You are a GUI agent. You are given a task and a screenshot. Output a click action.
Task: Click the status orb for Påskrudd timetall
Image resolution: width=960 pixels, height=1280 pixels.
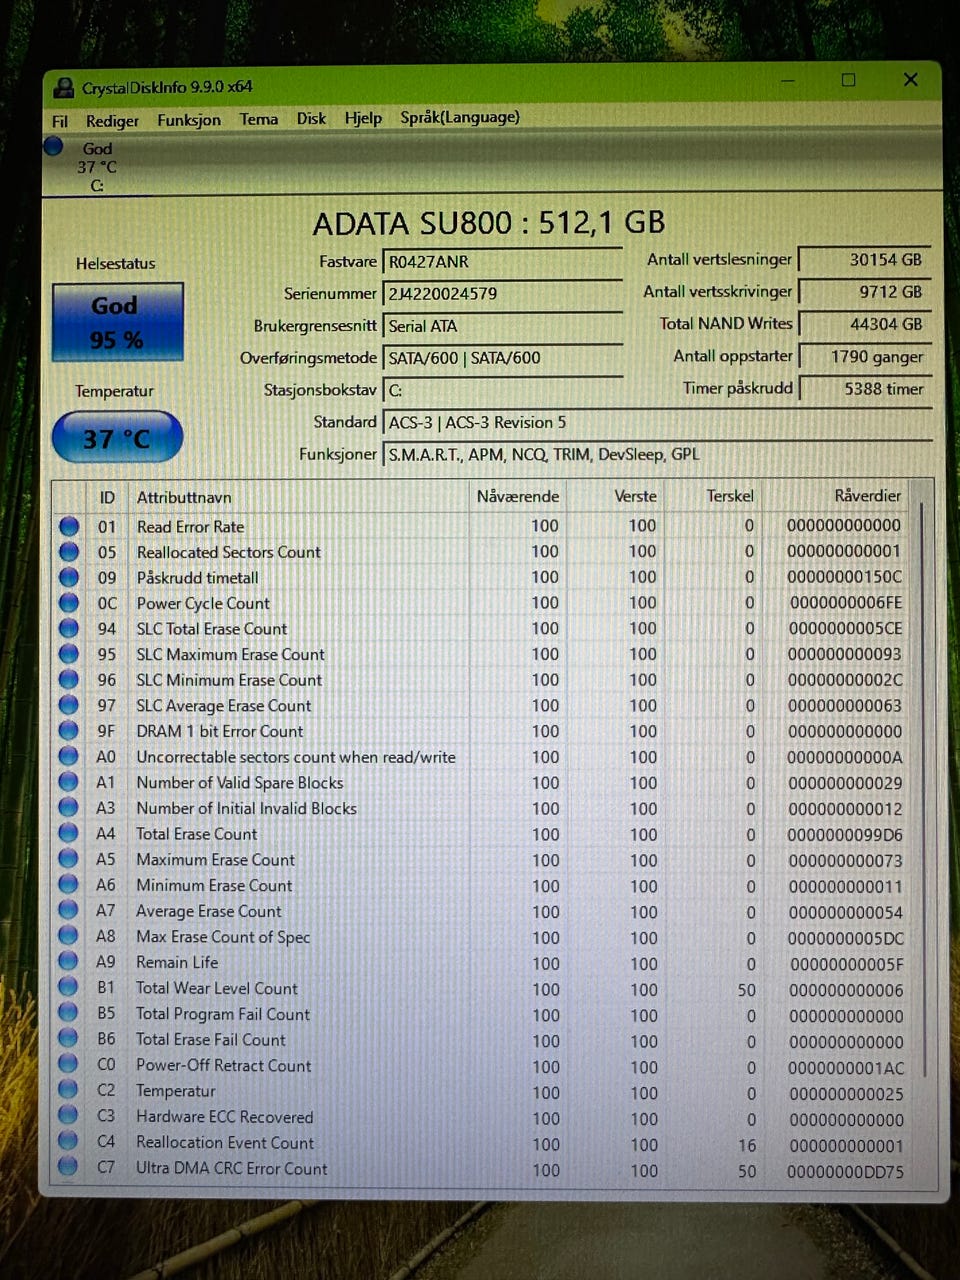[x=69, y=577]
